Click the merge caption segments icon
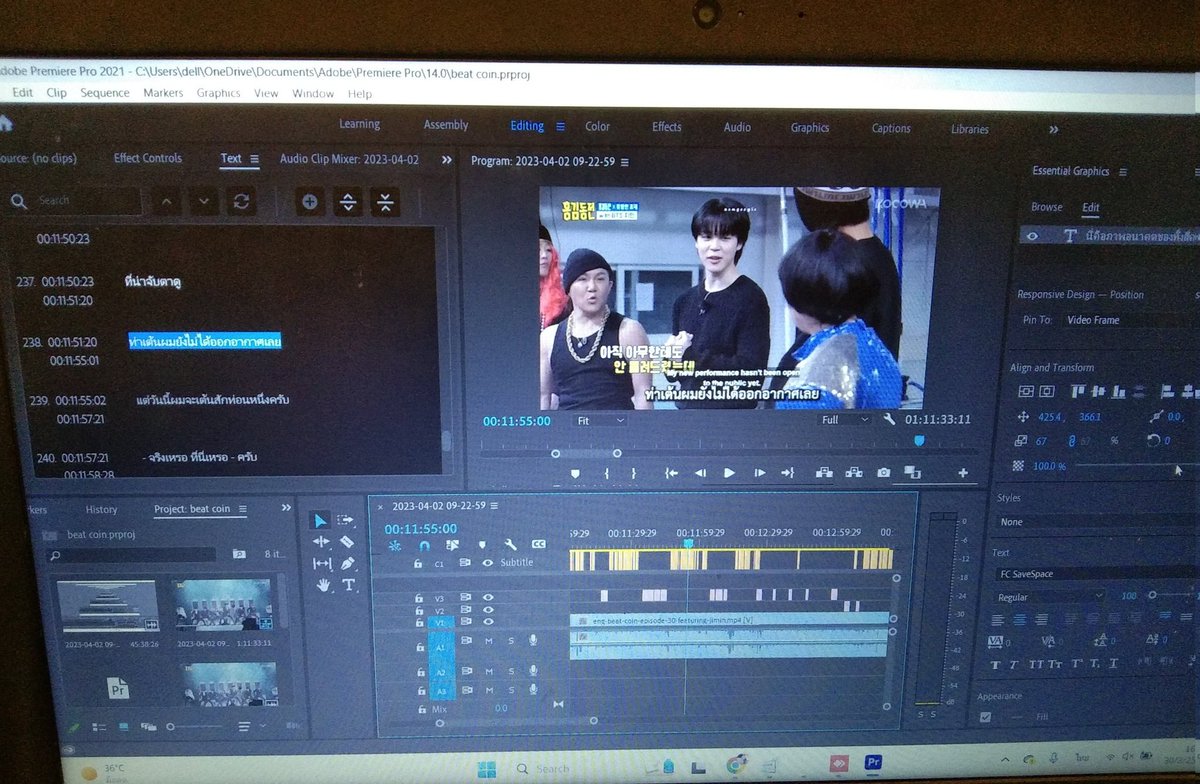The height and width of the screenshot is (784, 1200). (385, 202)
